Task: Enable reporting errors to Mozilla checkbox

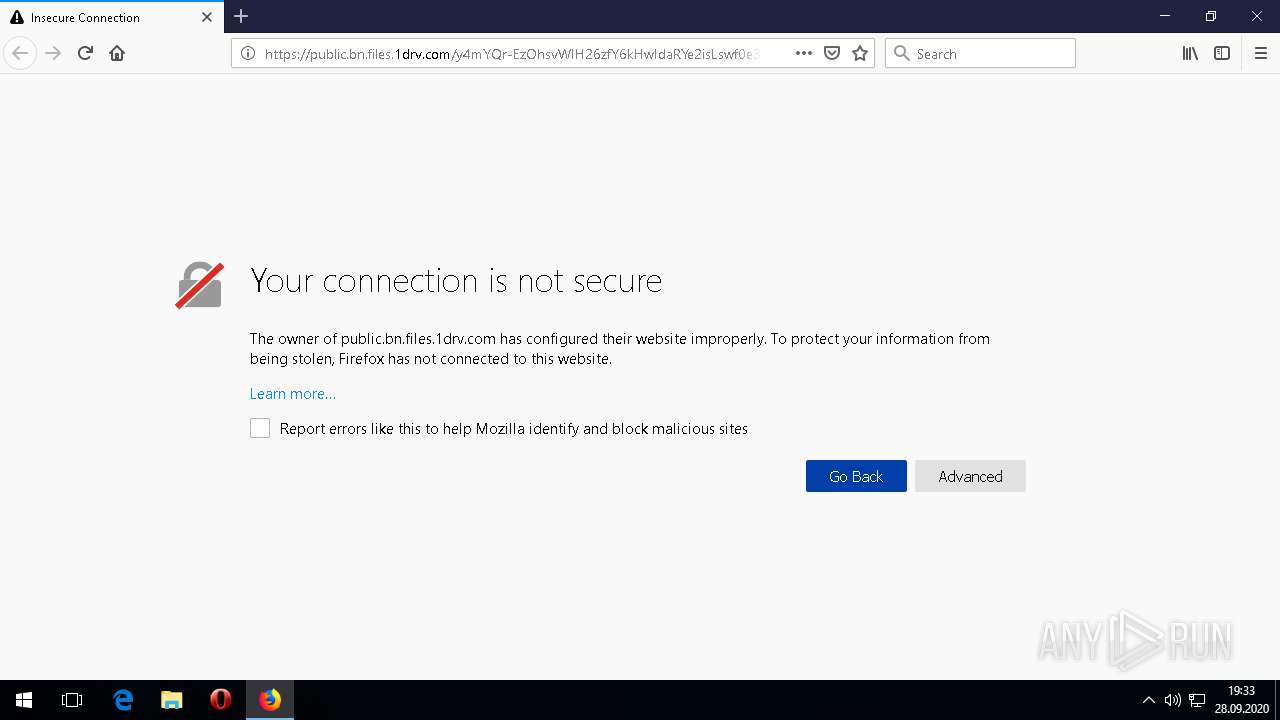Action: tap(260, 428)
